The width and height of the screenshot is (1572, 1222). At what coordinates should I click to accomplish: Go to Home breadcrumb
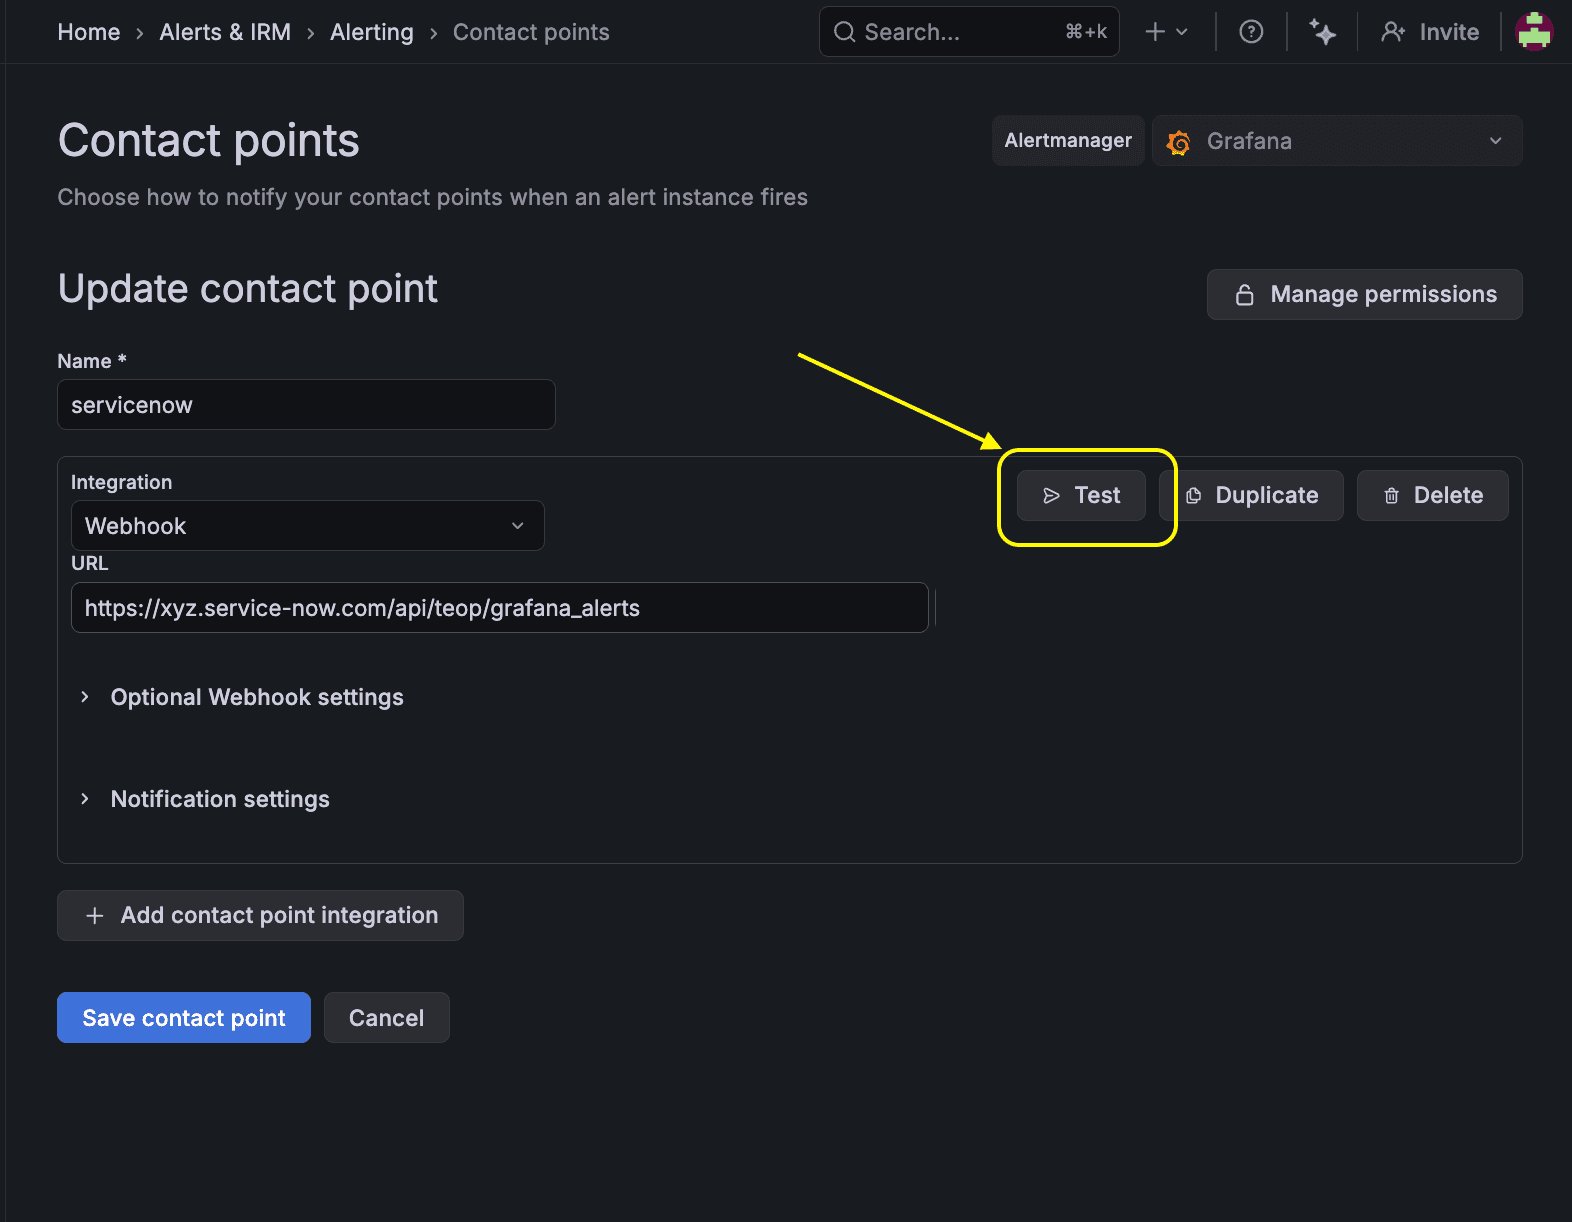point(89,32)
